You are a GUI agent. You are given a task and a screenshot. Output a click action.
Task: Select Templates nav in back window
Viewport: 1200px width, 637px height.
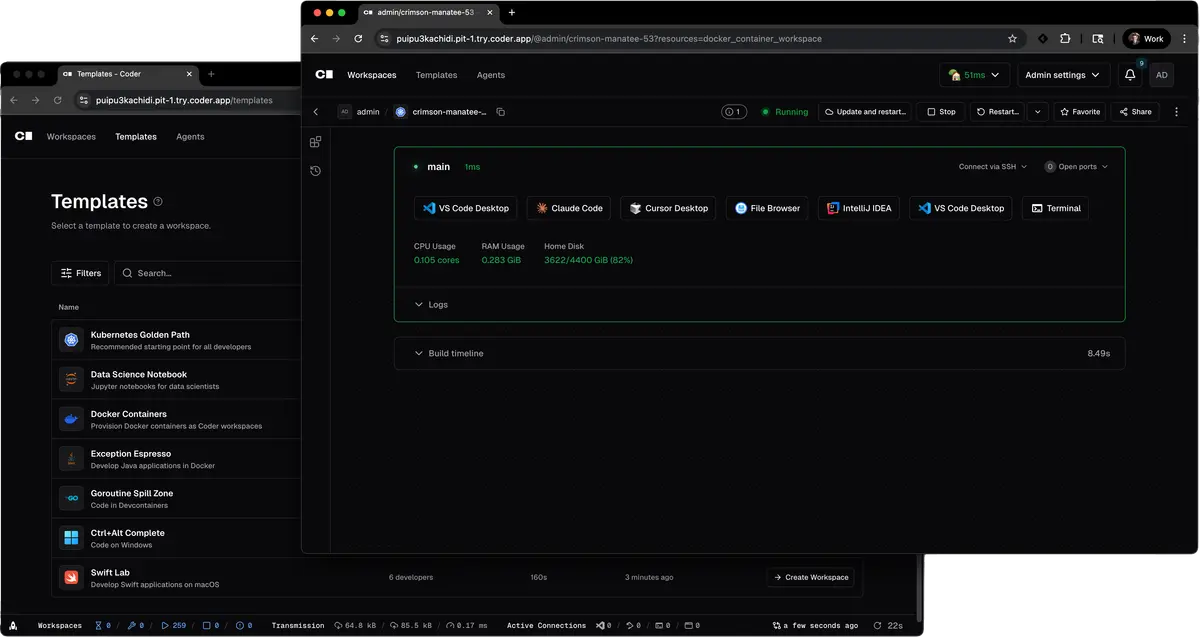[136, 136]
